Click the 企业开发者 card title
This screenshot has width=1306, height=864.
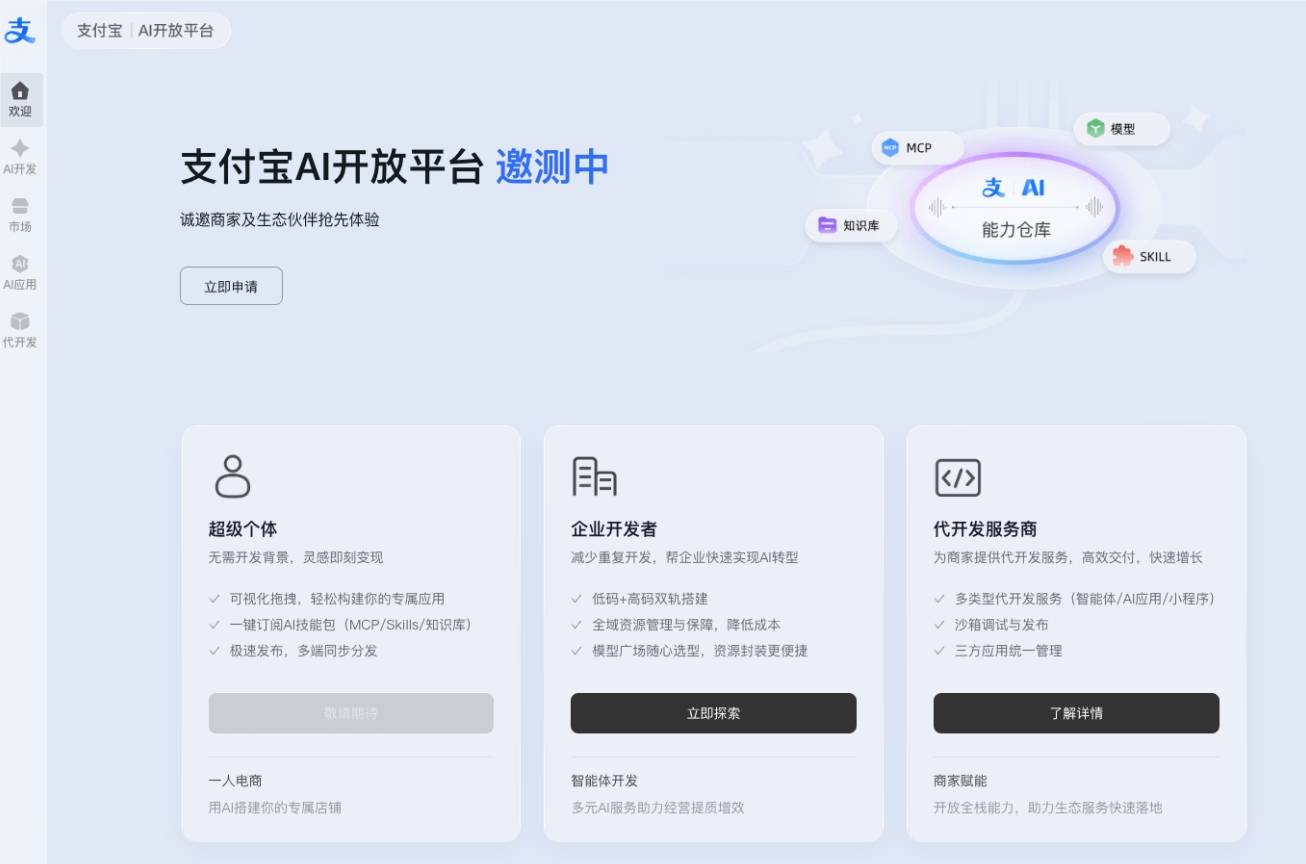(614, 529)
